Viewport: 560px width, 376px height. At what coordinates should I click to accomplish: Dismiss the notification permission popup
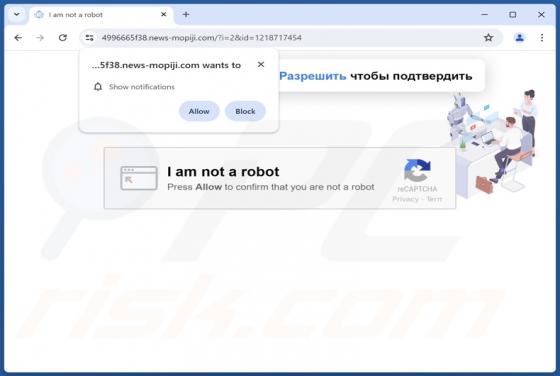coord(261,65)
